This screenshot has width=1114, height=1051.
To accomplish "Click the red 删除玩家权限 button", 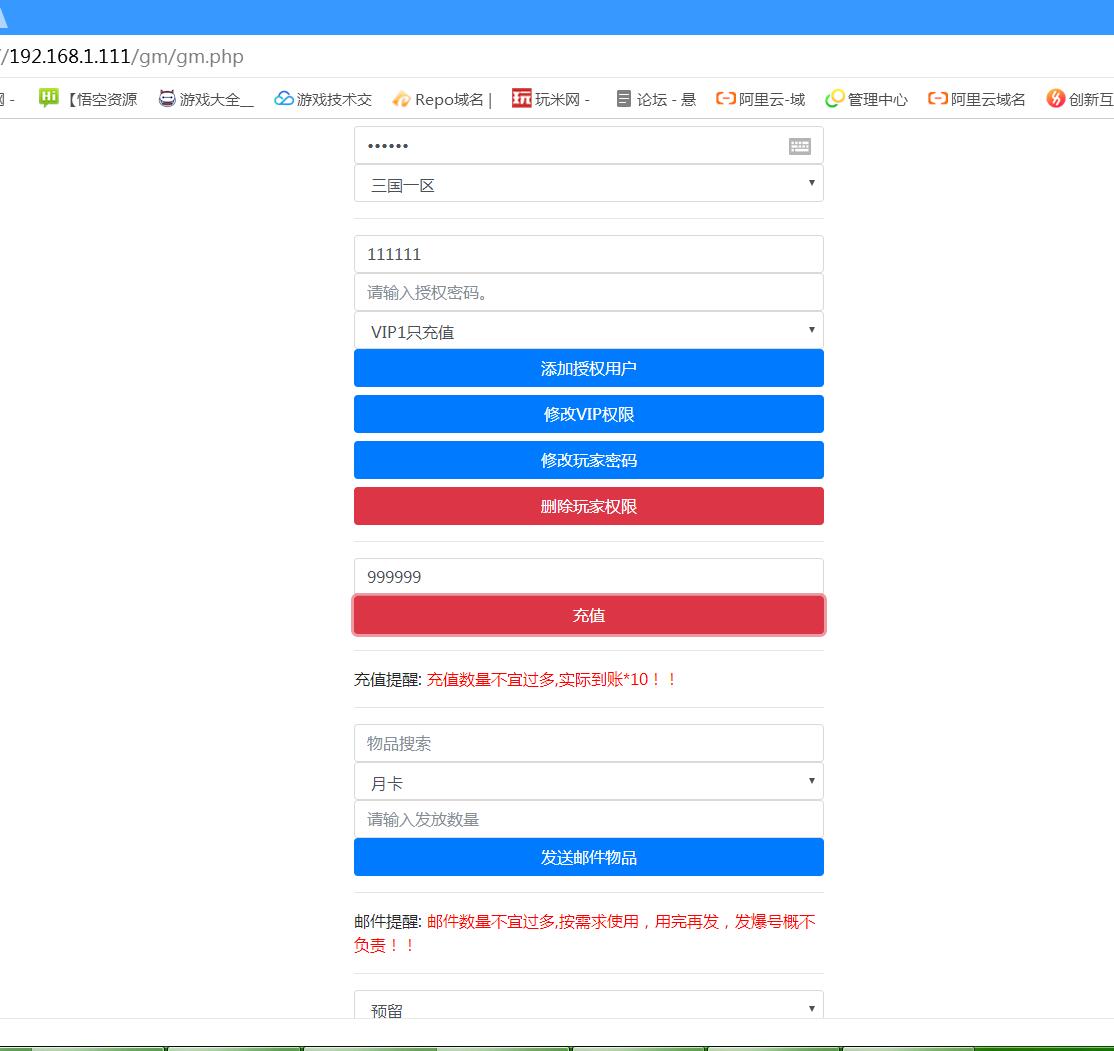I will click(x=589, y=506).
